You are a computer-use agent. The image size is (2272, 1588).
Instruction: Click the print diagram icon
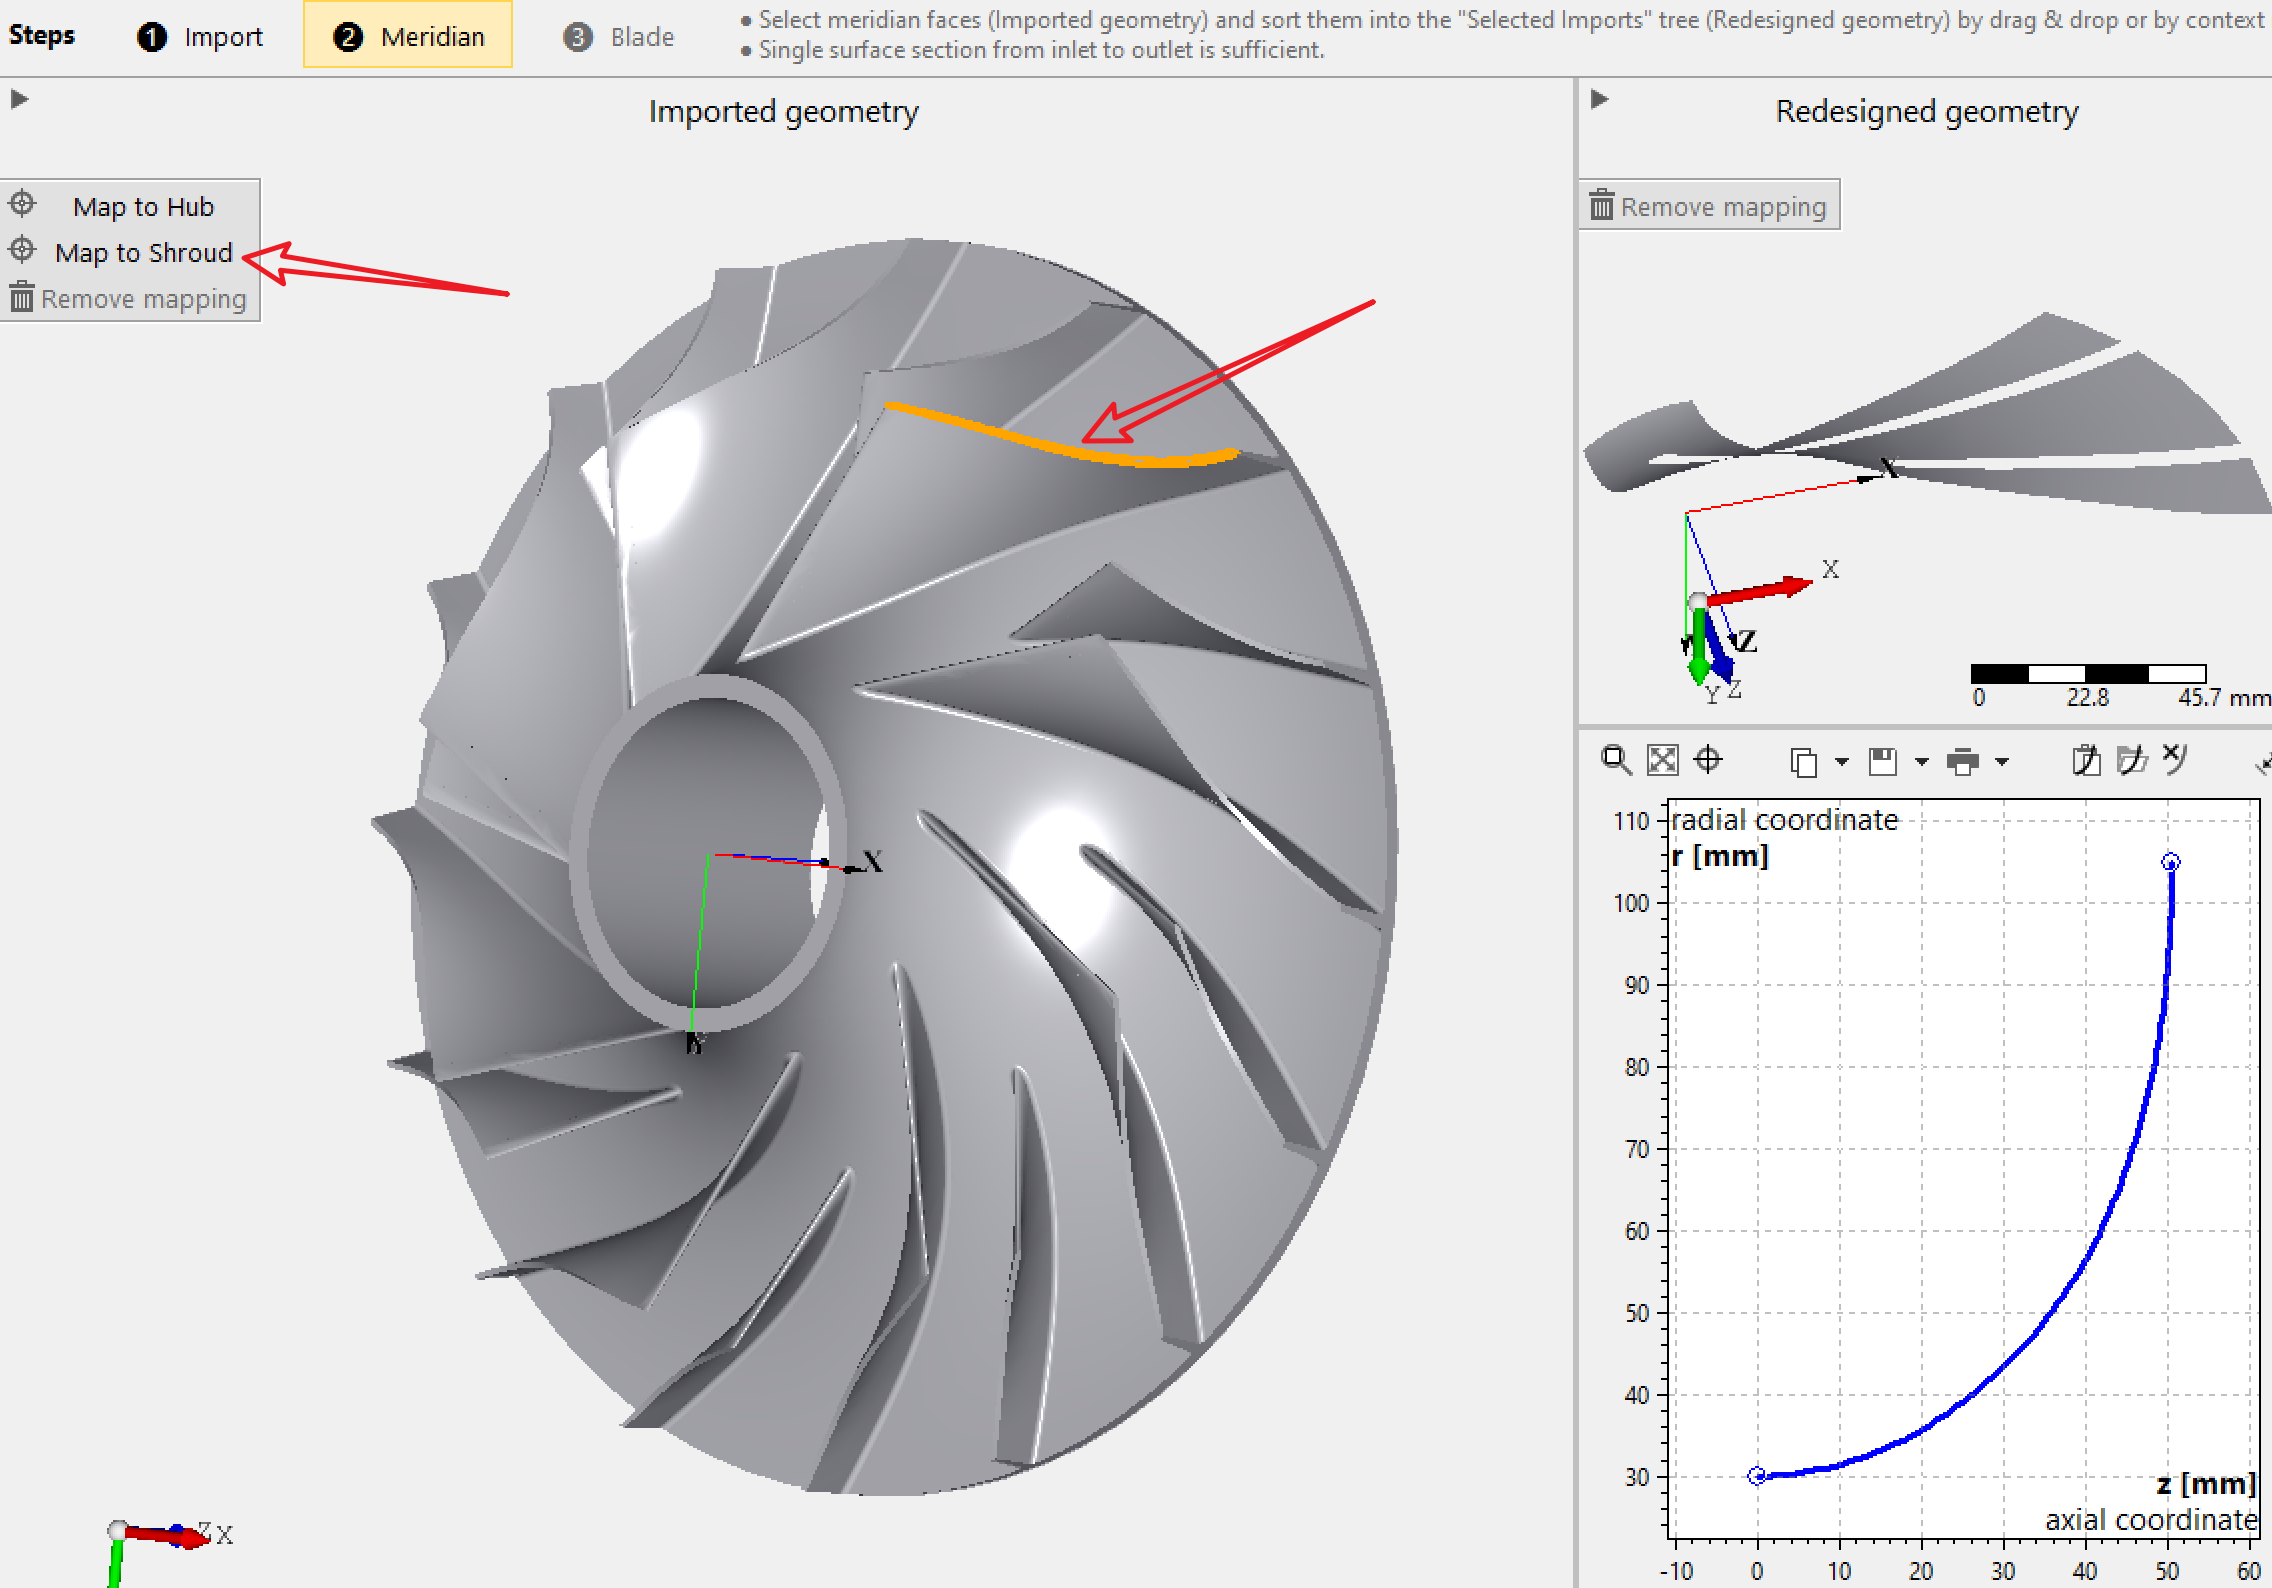pyautogui.click(x=1963, y=762)
